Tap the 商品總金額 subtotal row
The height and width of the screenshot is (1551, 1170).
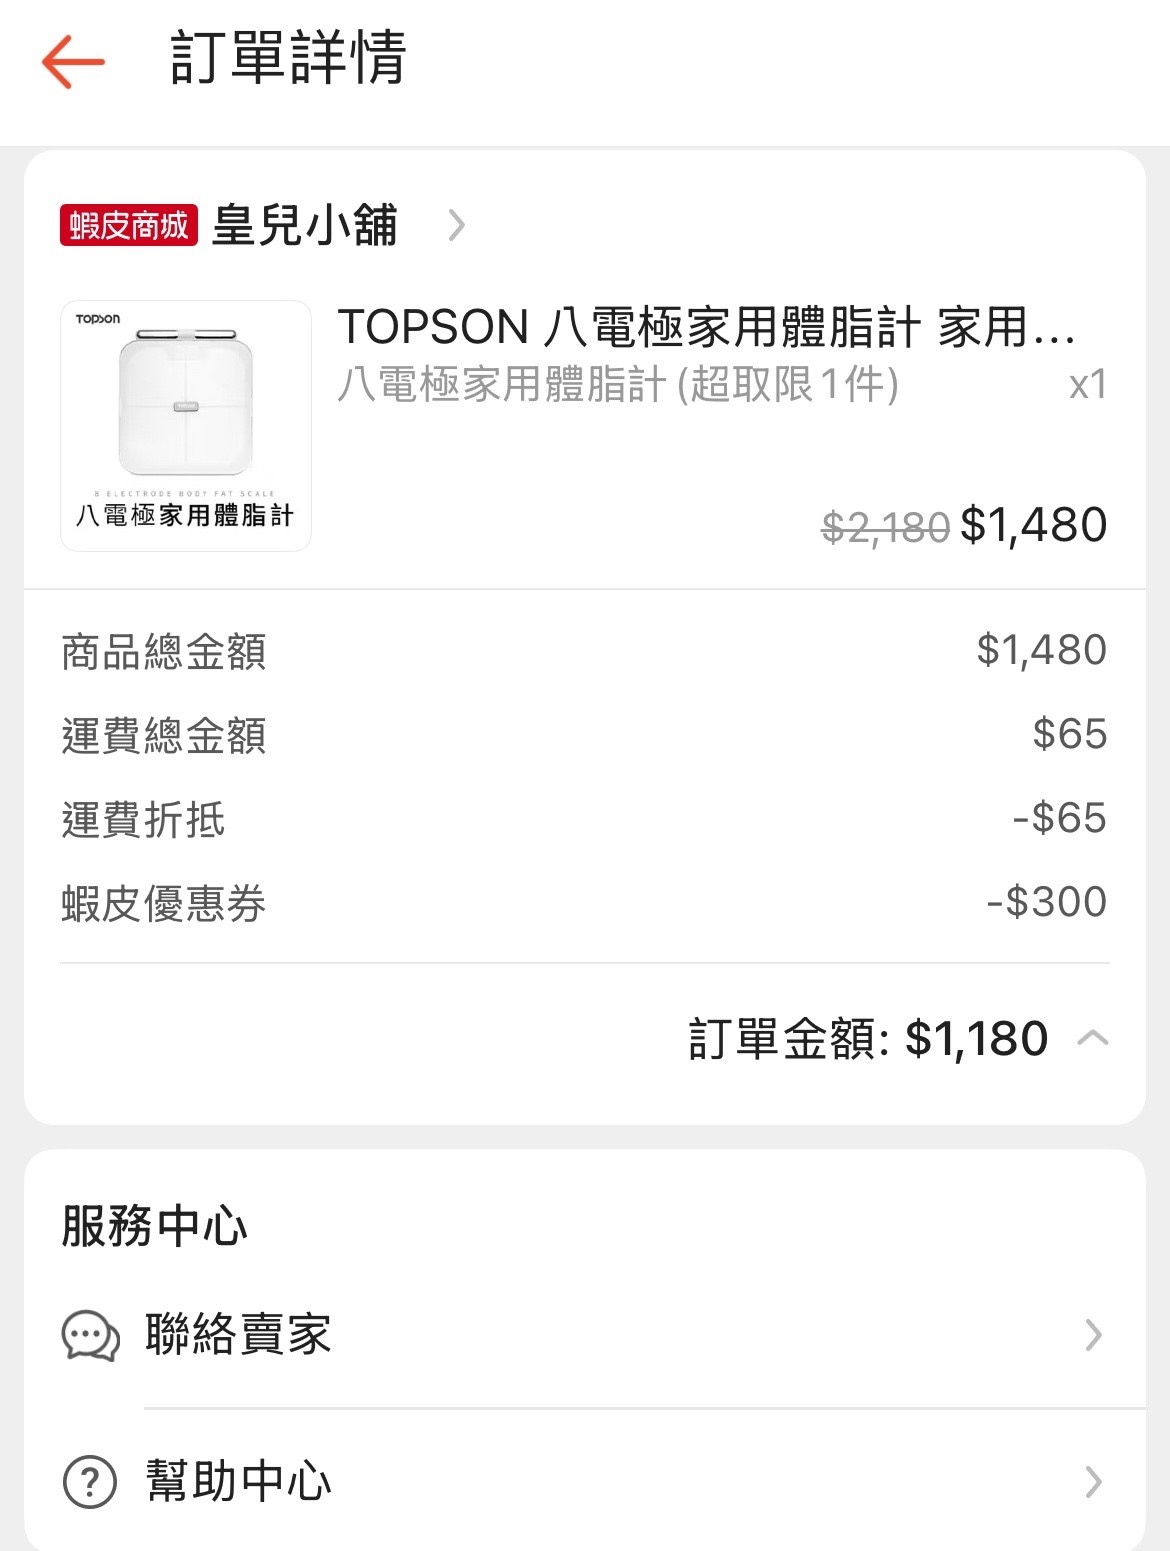pyautogui.click(x=584, y=651)
